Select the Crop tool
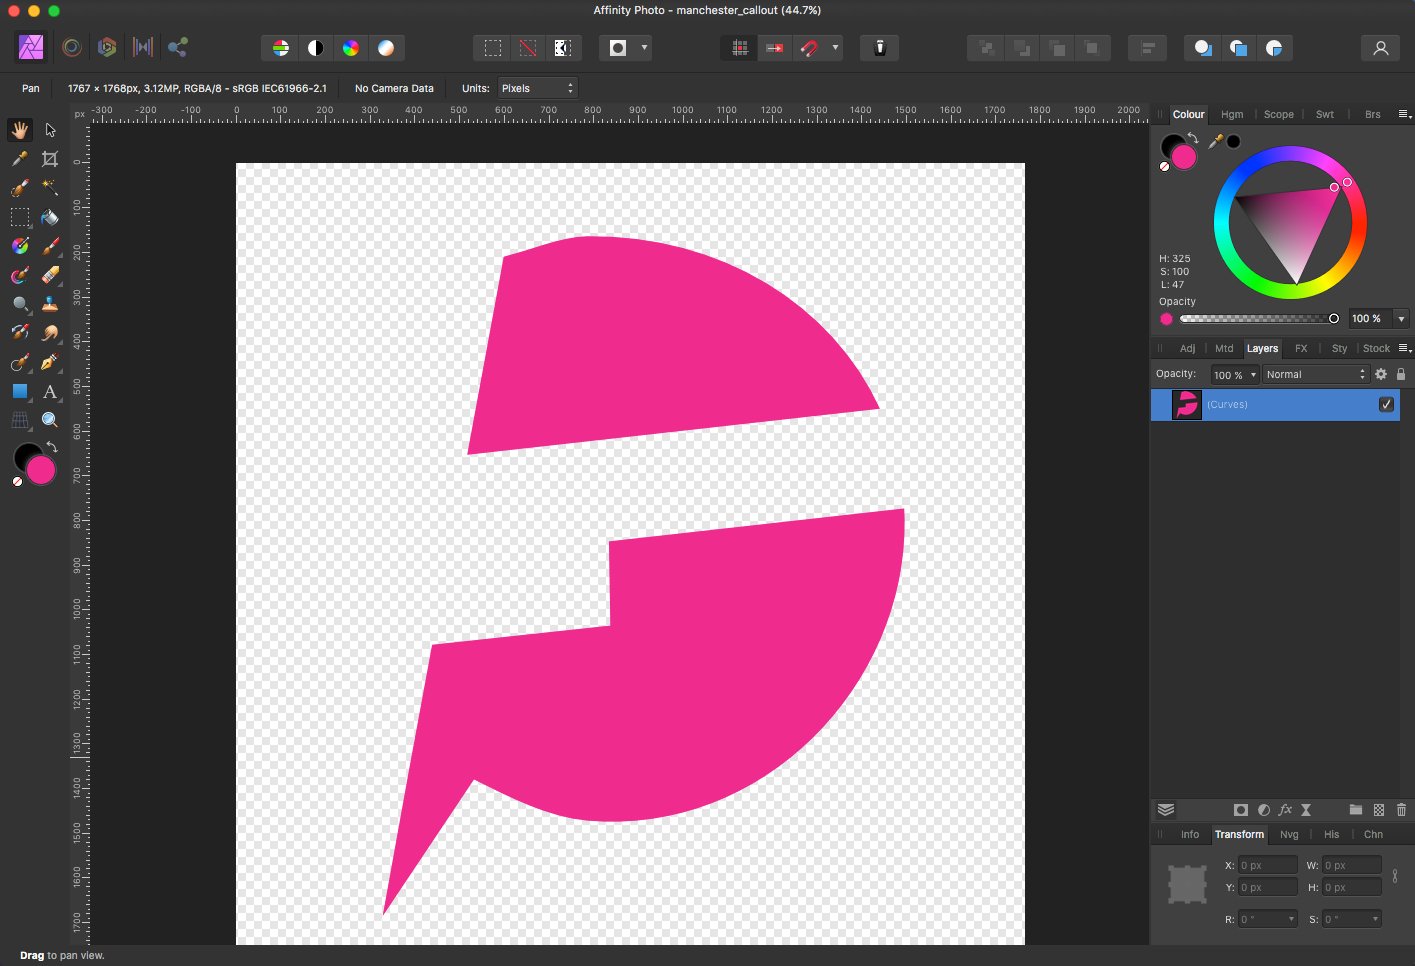1415x966 pixels. click(50, 159)
